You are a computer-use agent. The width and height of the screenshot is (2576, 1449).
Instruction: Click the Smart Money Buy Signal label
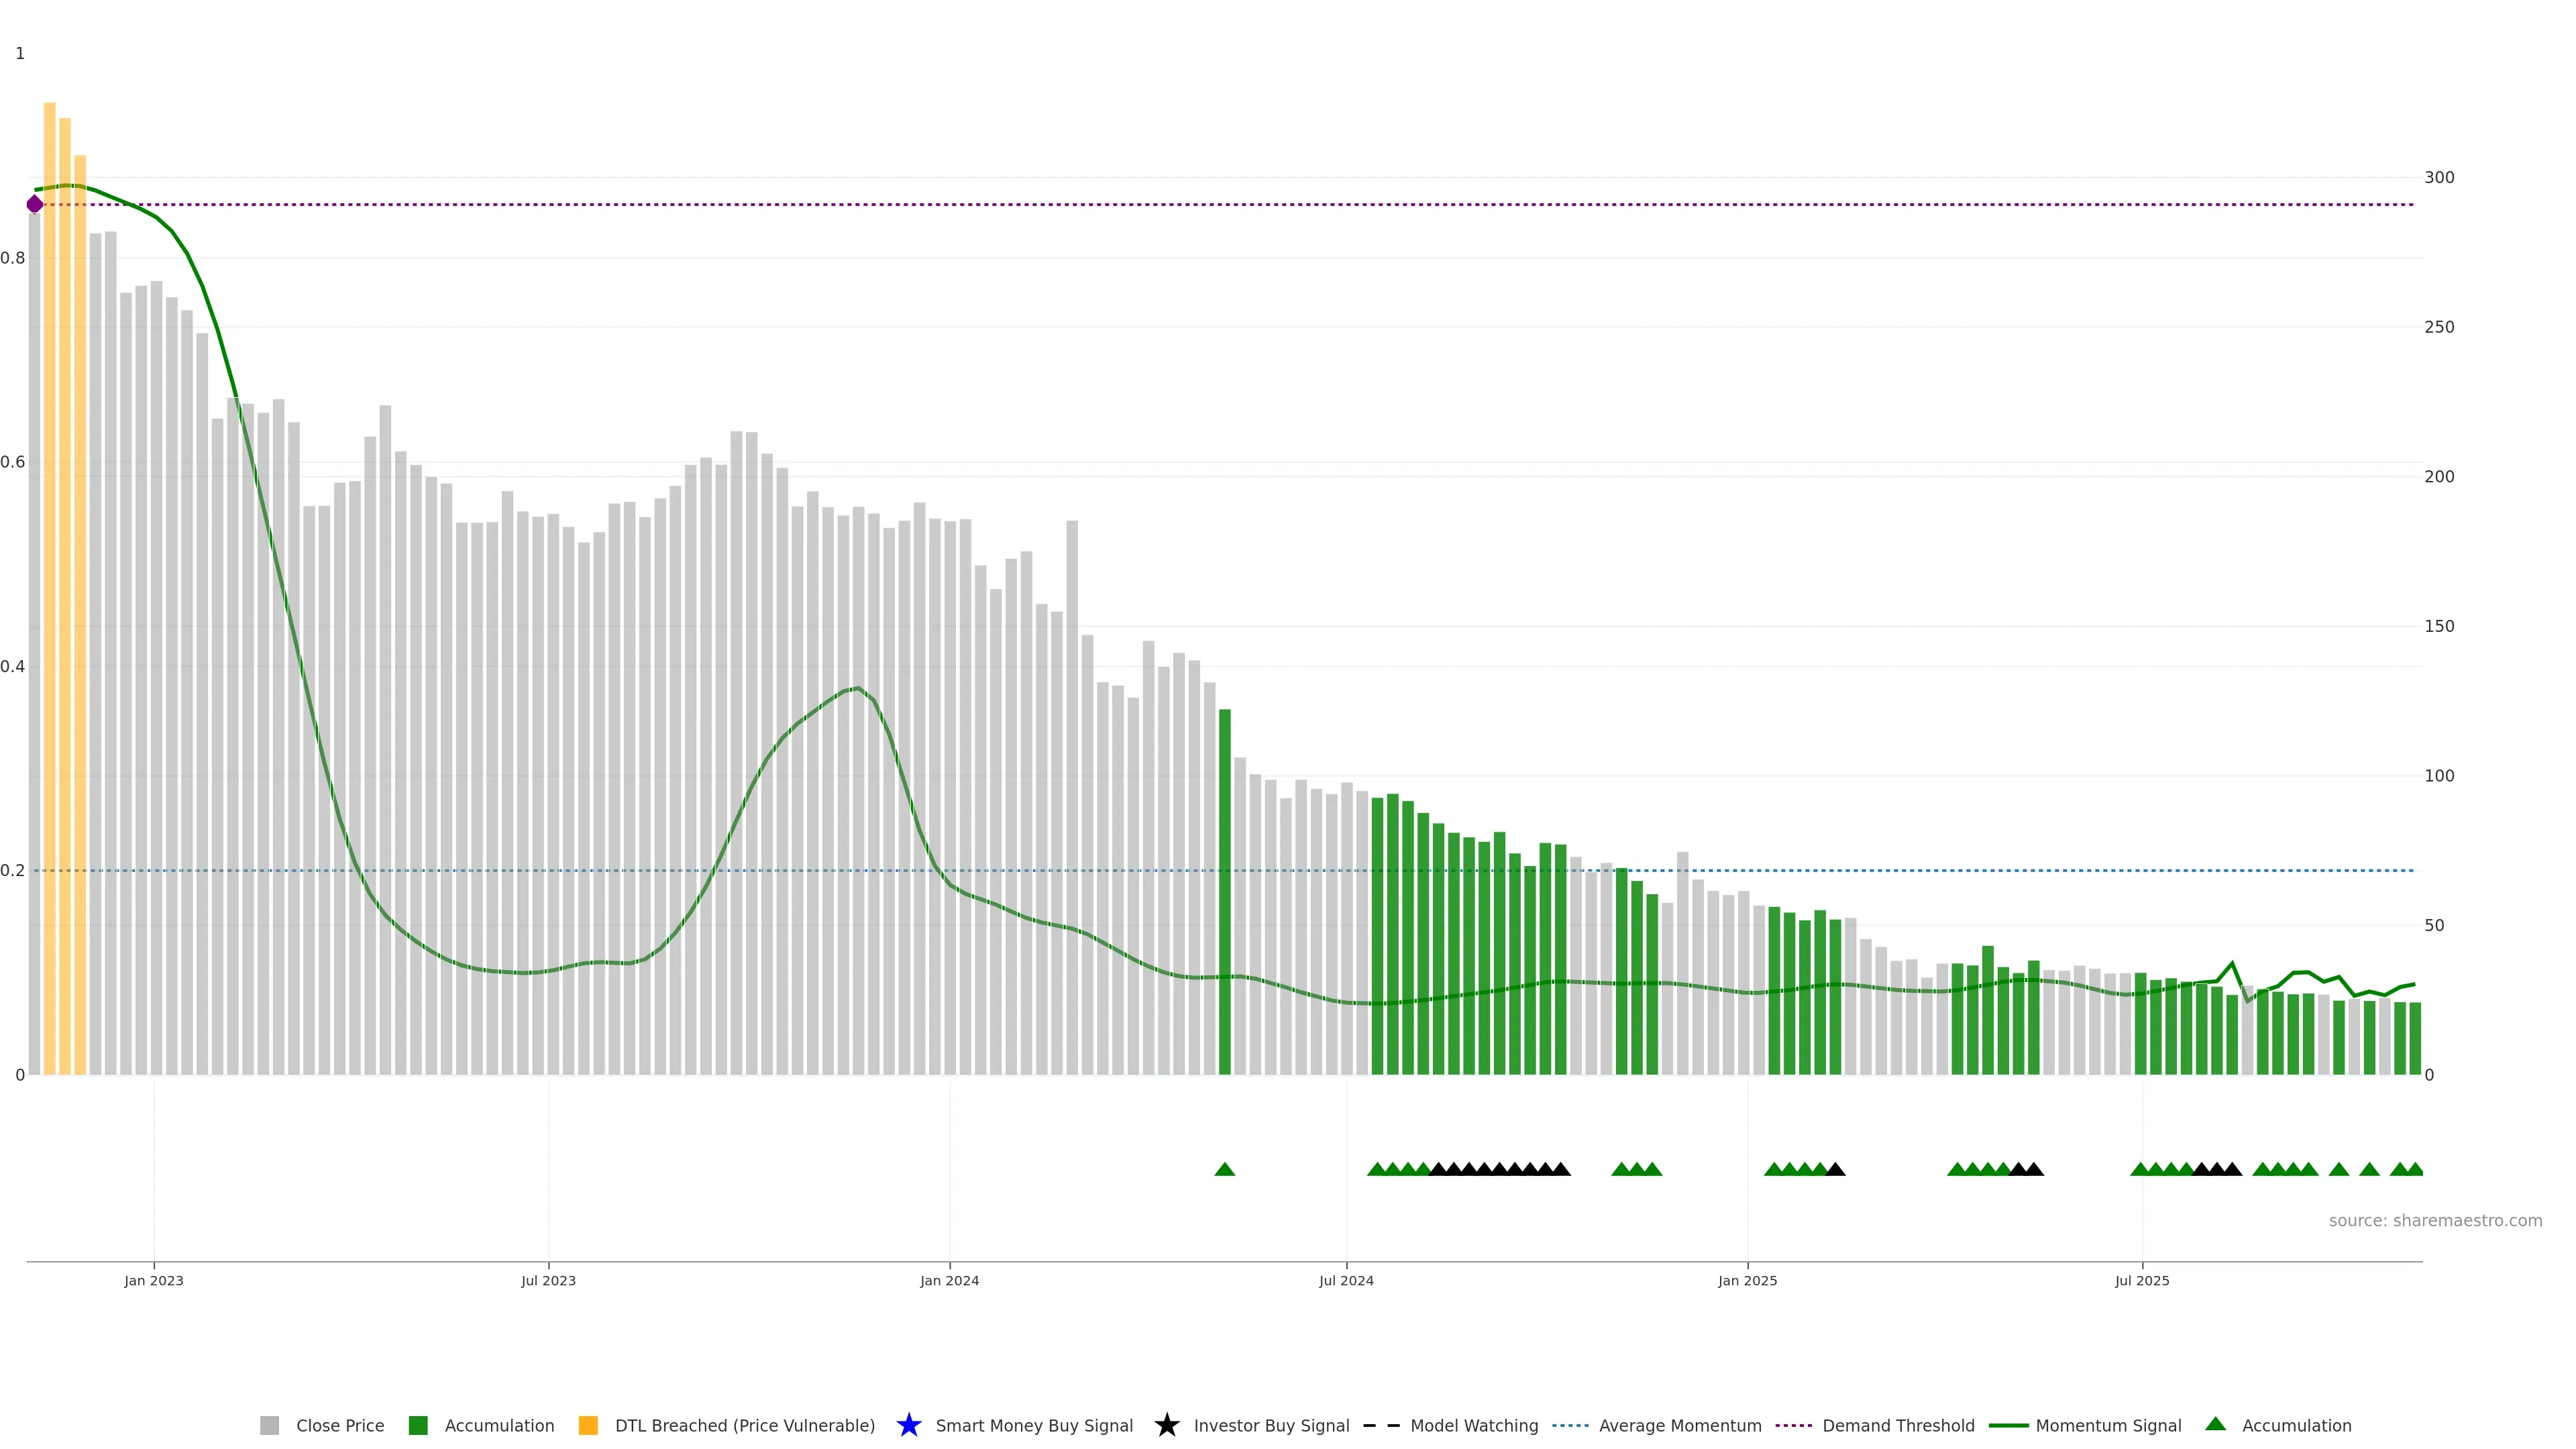[x=1034, y=1425]
